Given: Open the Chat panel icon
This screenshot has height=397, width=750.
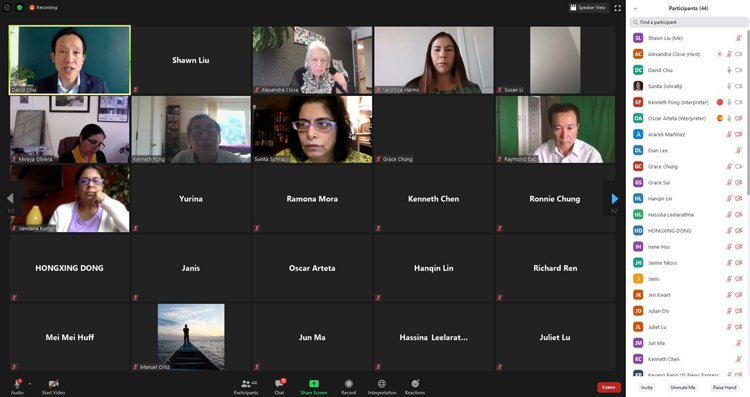Looking at the screenshot, I should pyautogui.click(x=279, y=384).
